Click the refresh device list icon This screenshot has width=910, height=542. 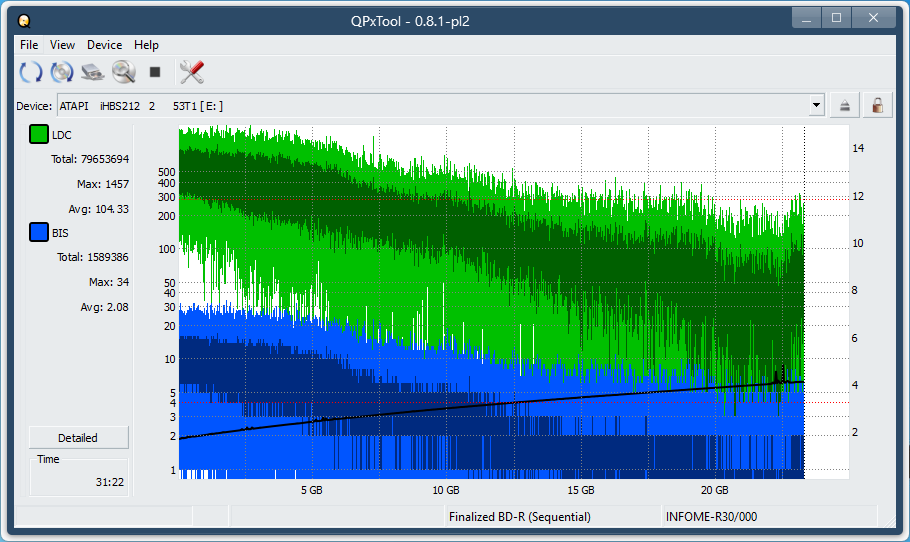click(31, 72)
